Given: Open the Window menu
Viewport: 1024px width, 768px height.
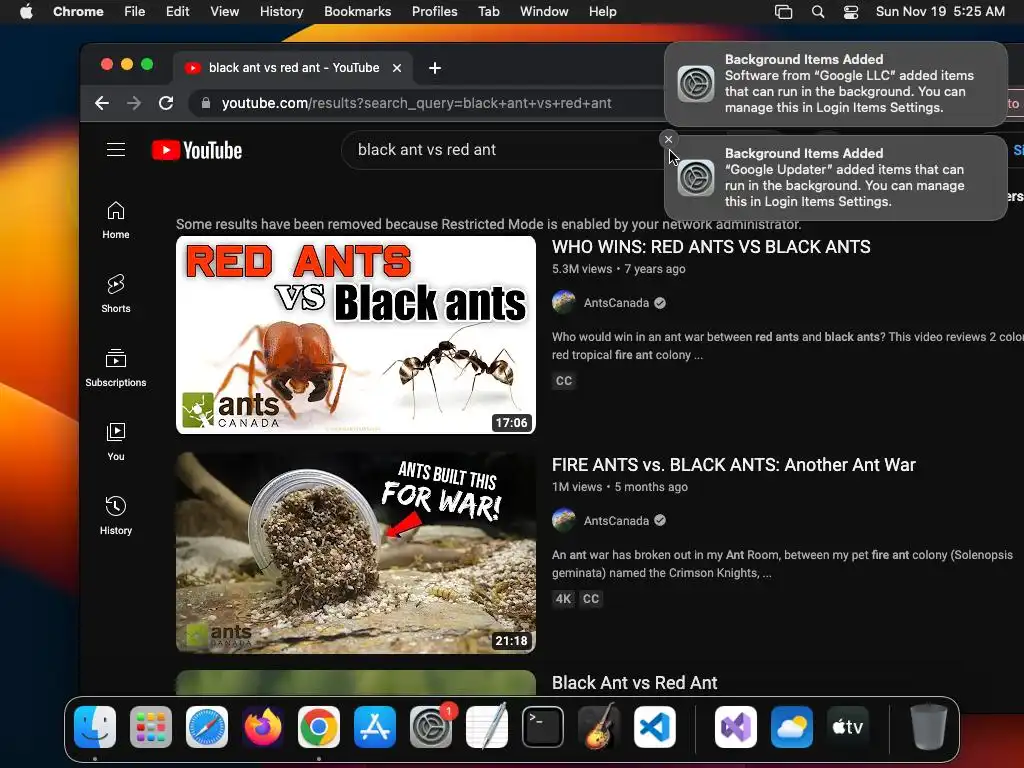Looking at the screenshot, I should point(544,12).
